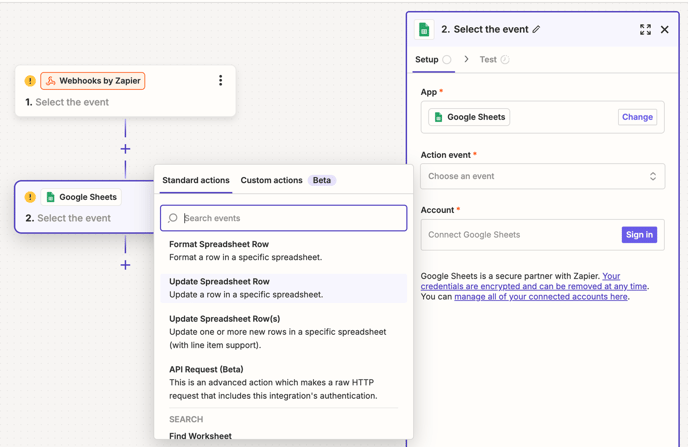Click warning icon on Webhooks by Zapier step
The height and width of the screenshot is (447, 688).
click(x=30, y=81)
